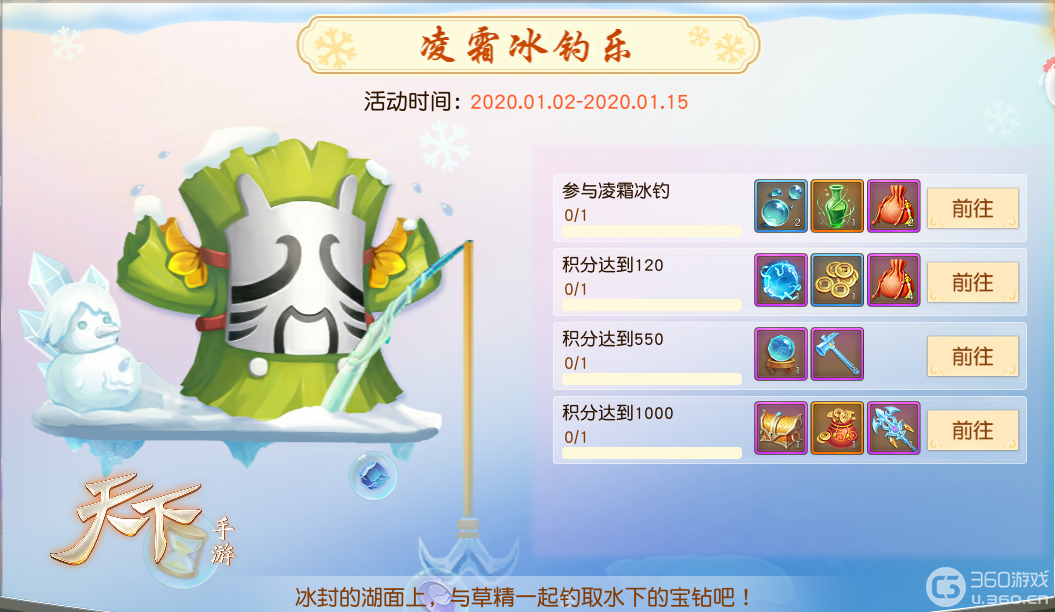Select the blue lightning orb reward

pos(780,280)
